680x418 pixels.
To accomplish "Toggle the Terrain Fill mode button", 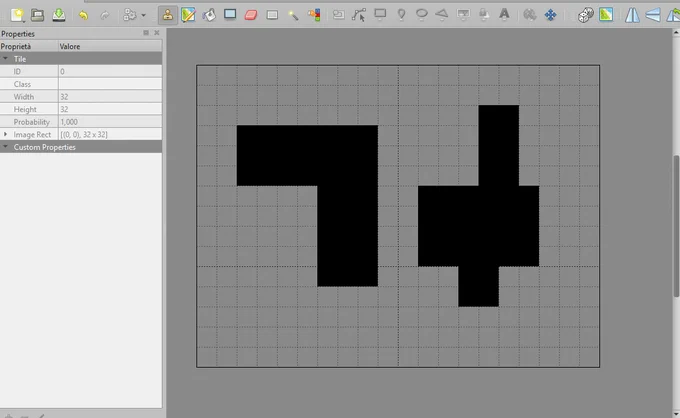I will [x=606, y=15].
